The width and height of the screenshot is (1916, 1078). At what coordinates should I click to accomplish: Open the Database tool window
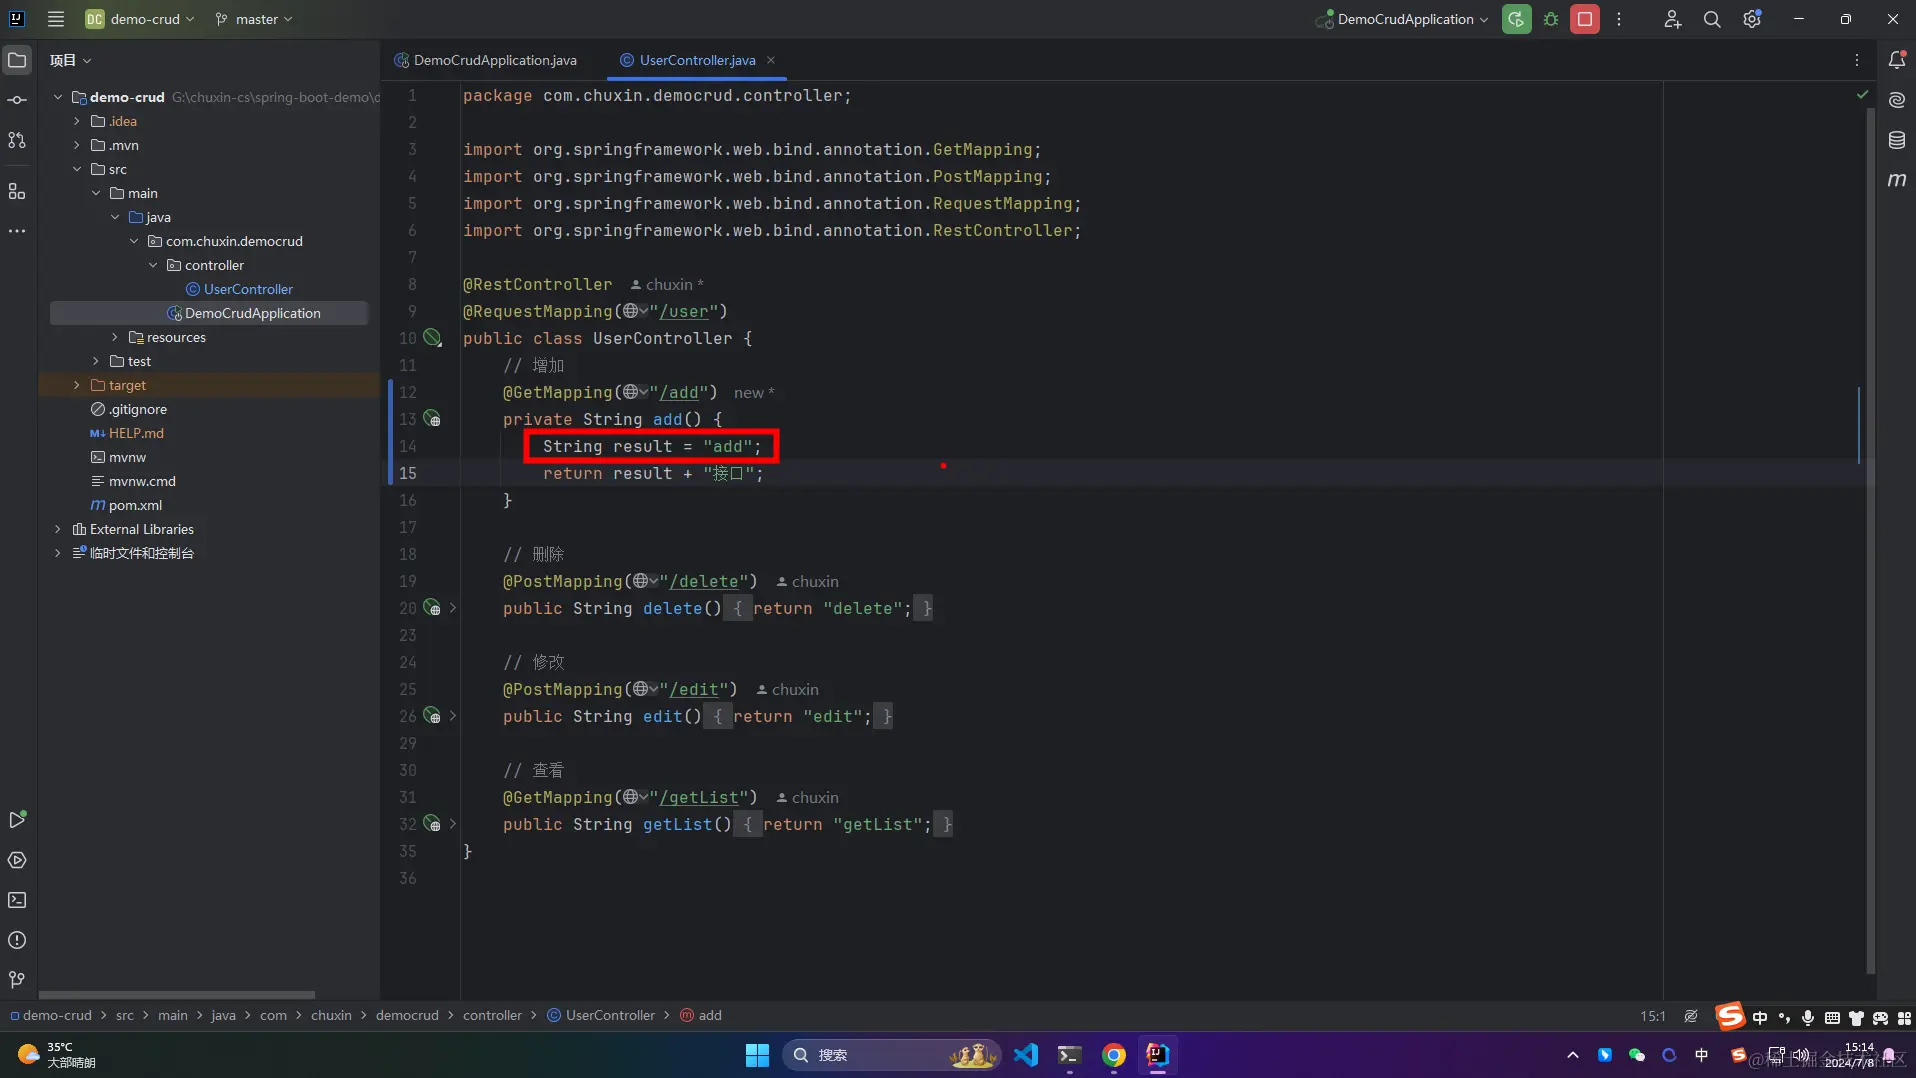(1897, 140)
